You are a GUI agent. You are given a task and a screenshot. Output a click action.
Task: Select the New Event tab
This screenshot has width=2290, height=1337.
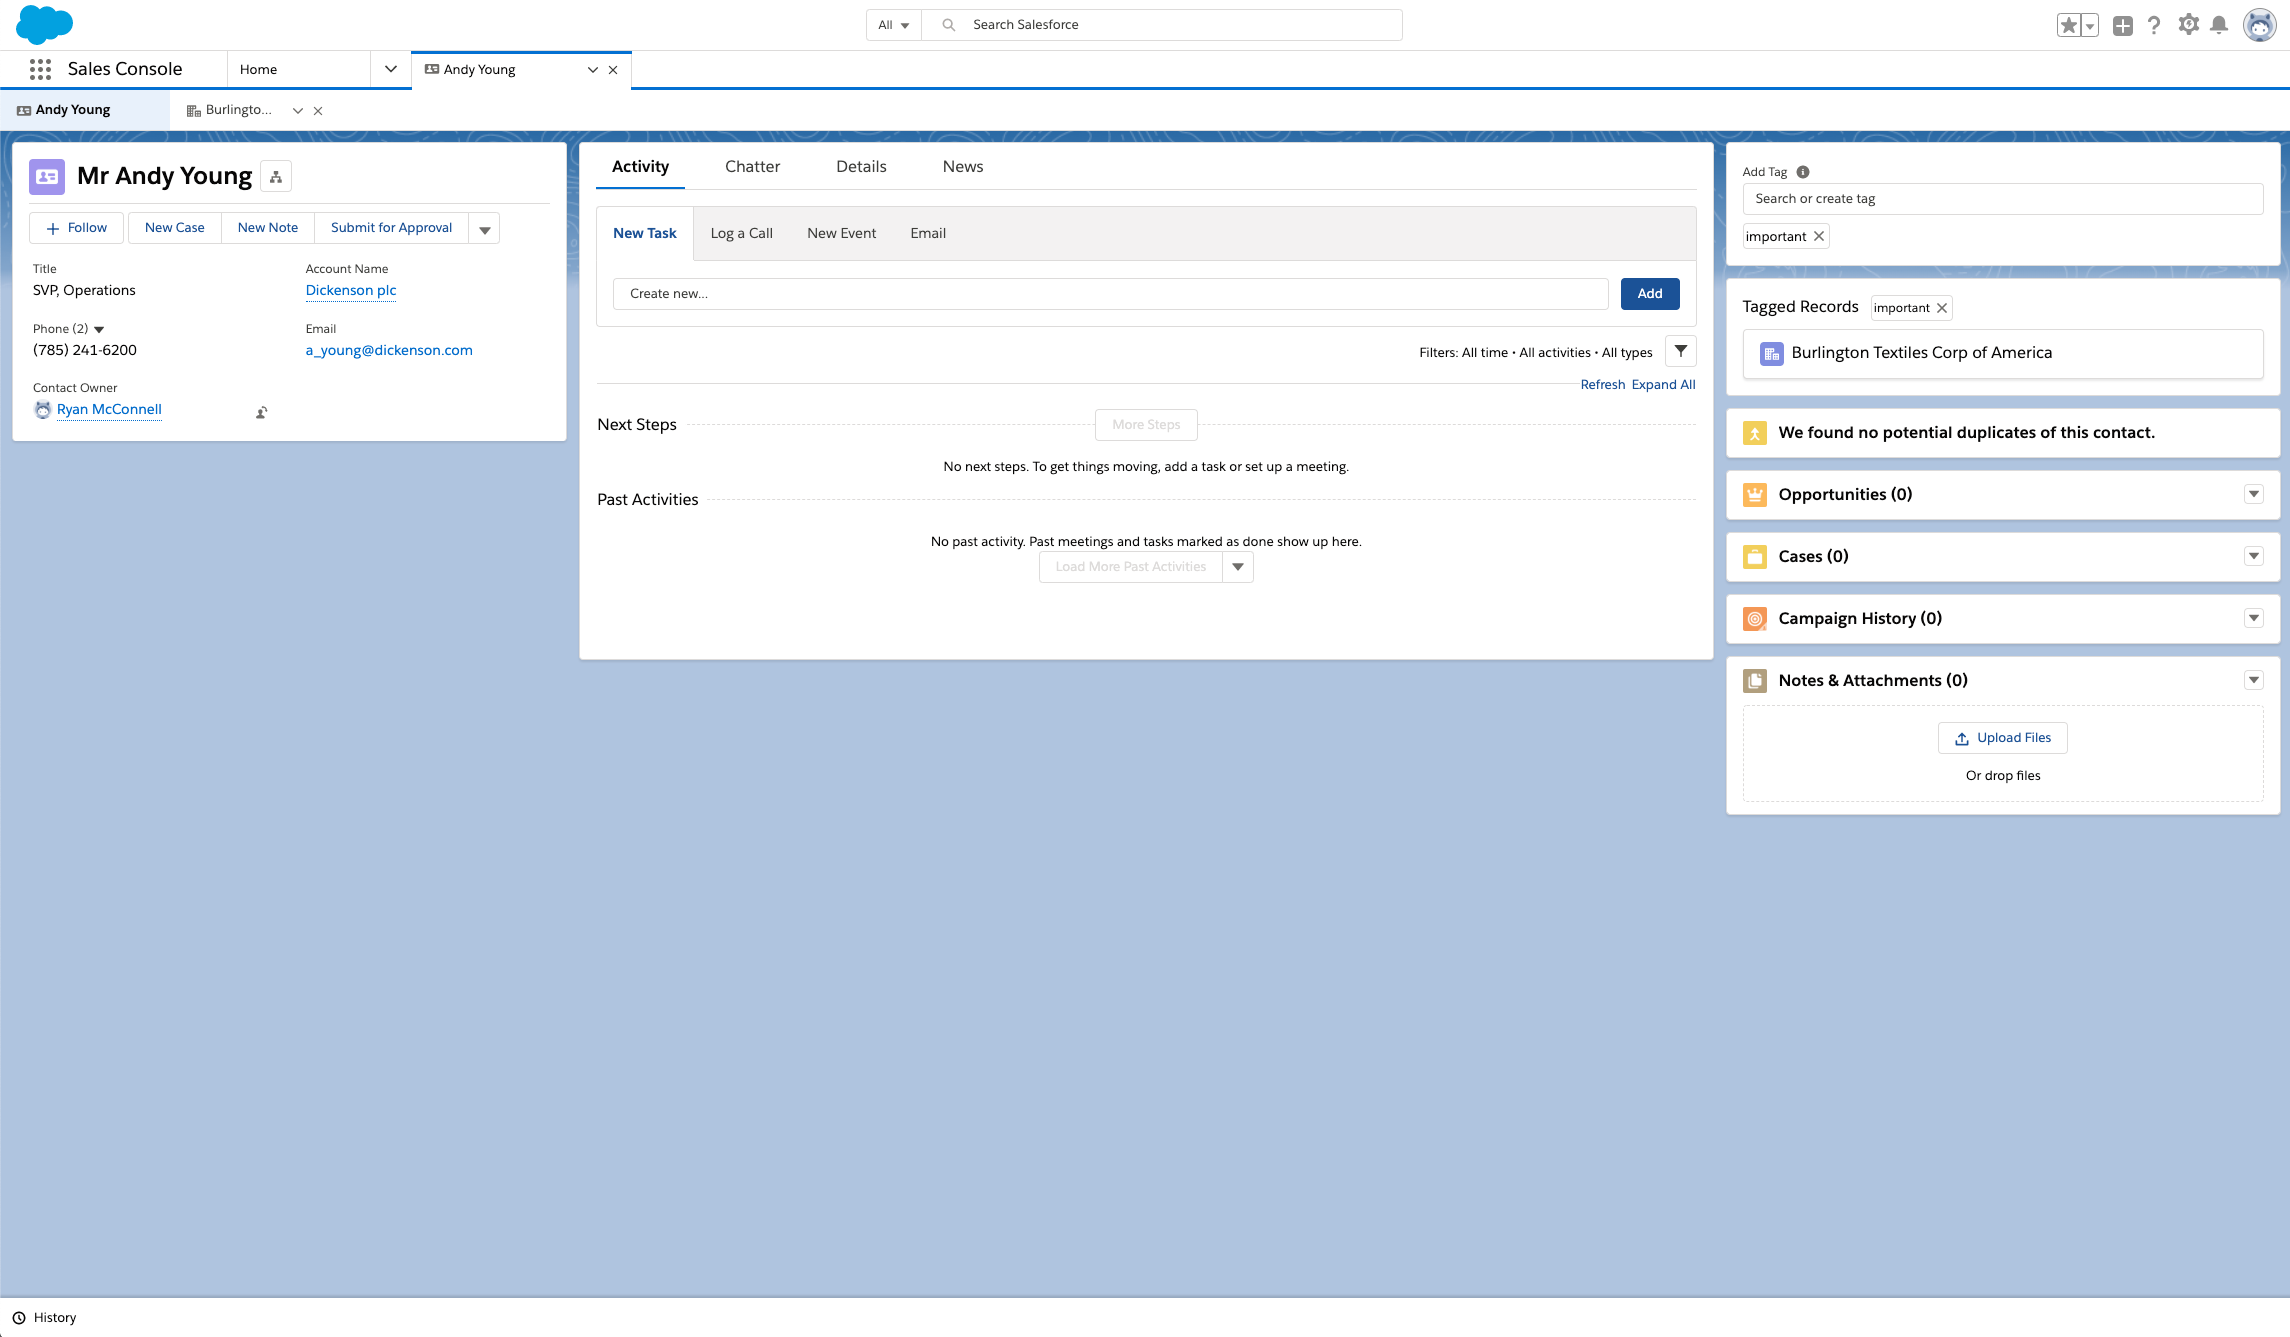point(842,234)
